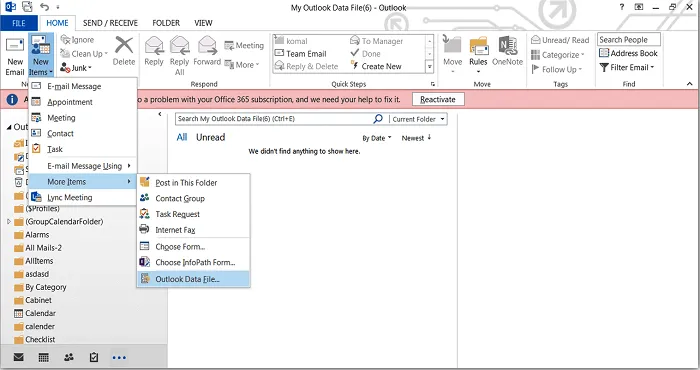Select Outlook Data File... item
This screenshot has width=700, height=370.
pyautogui.click(x=193, y=279)
